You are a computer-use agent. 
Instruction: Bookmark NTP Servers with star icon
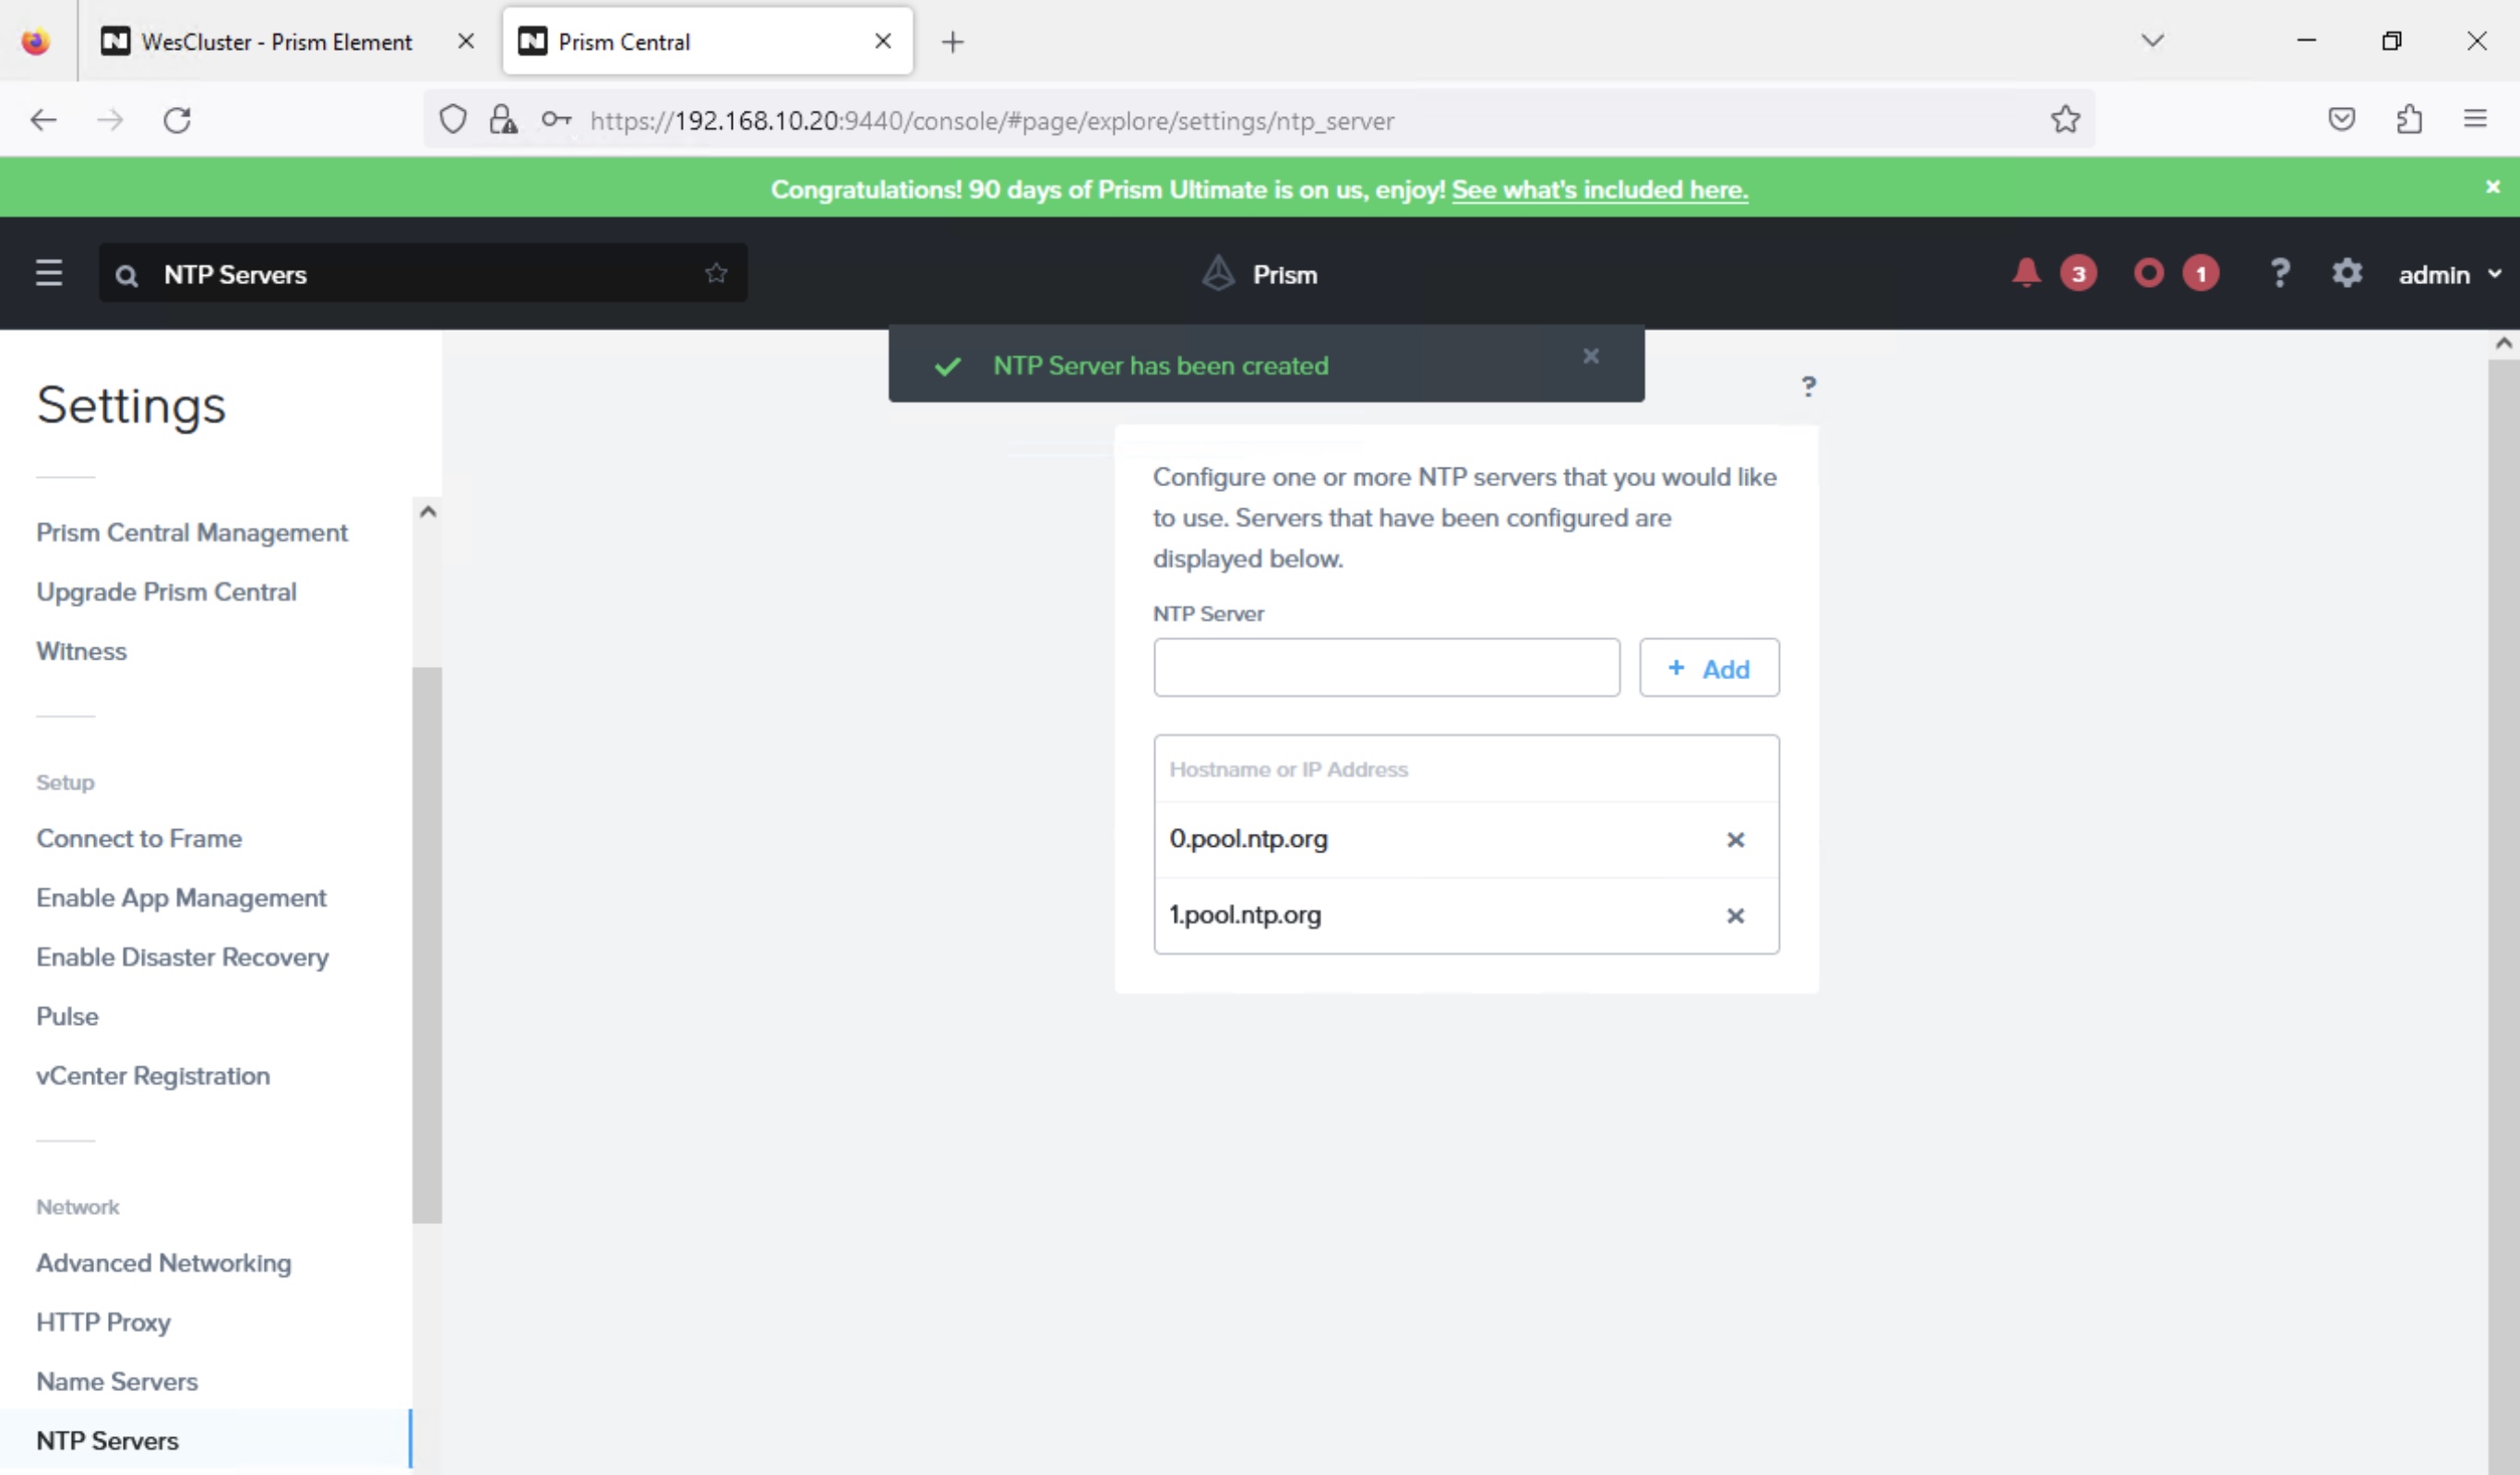(x=716, y=273)
